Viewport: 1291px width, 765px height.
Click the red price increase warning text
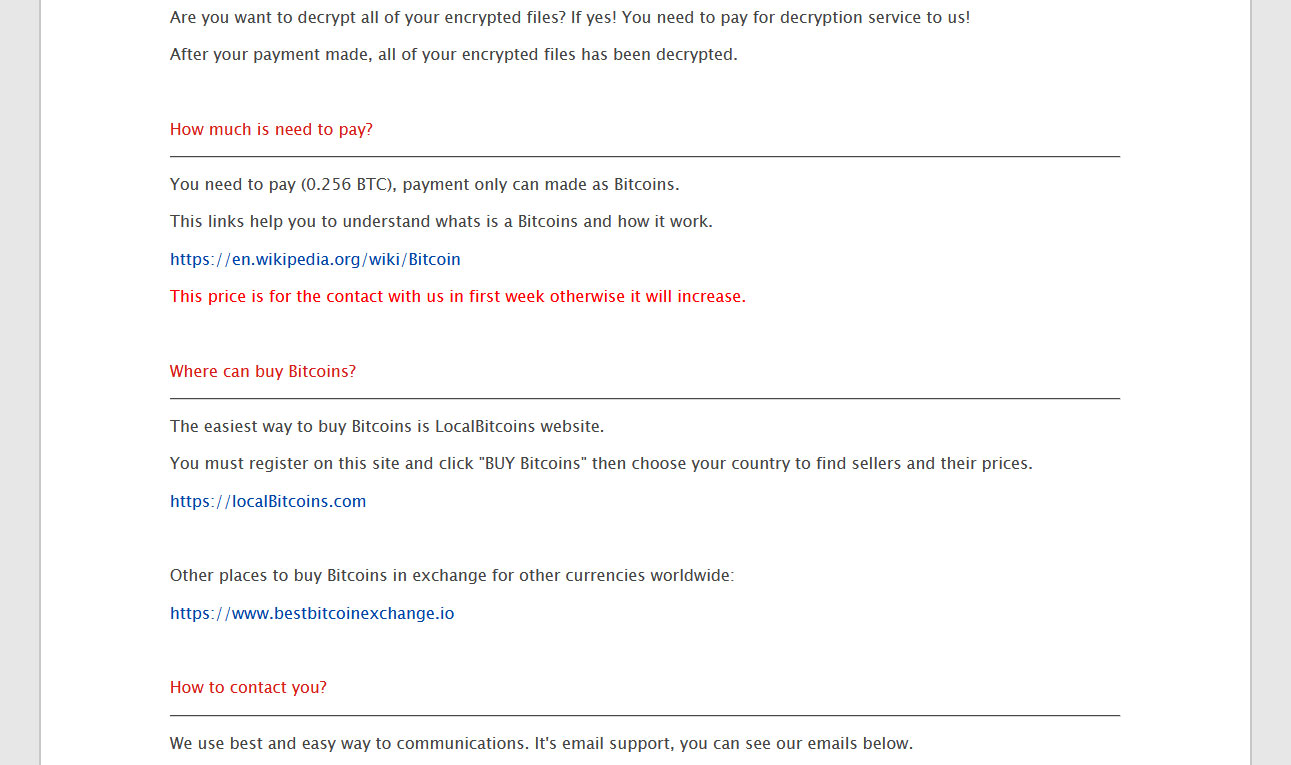[458, 297]
